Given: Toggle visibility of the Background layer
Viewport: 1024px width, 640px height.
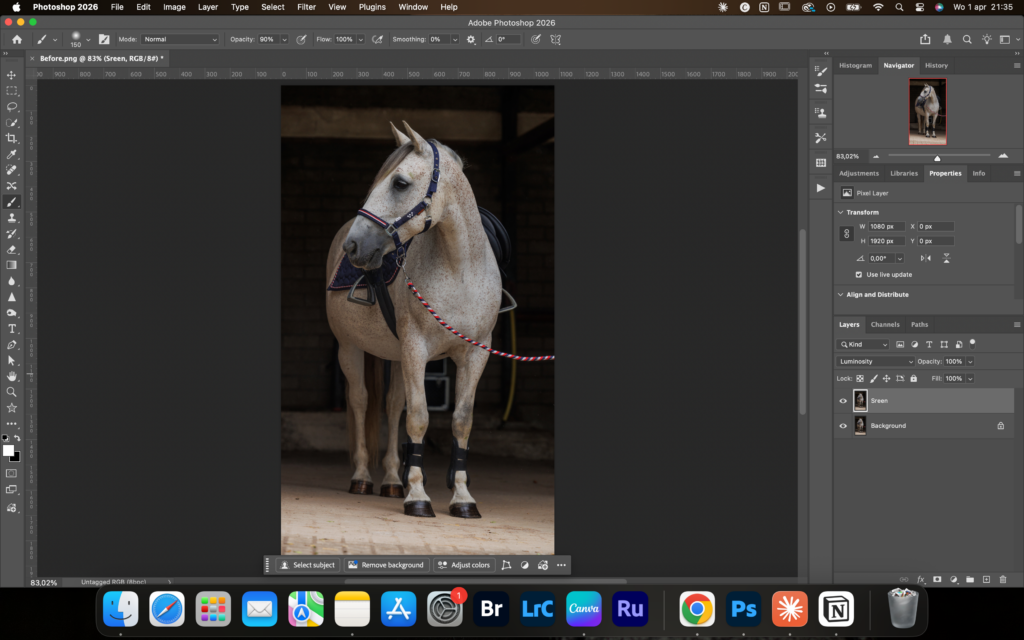Looking at the screenshot, I should pos(843,426).
